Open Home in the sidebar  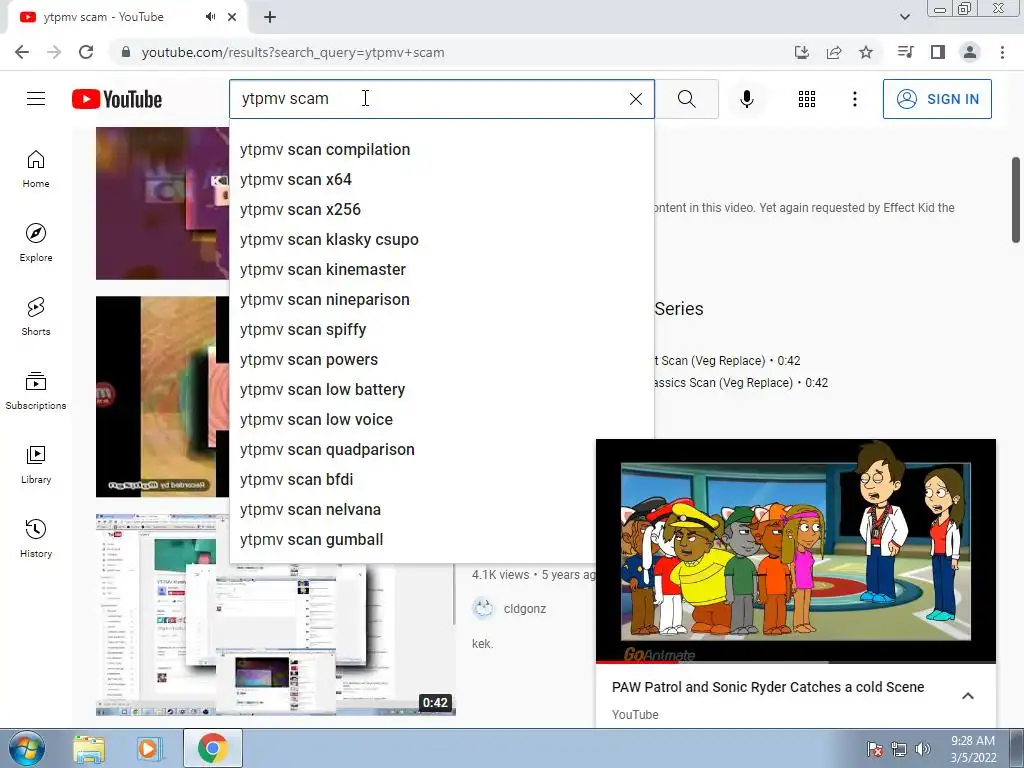pos(36,168)
